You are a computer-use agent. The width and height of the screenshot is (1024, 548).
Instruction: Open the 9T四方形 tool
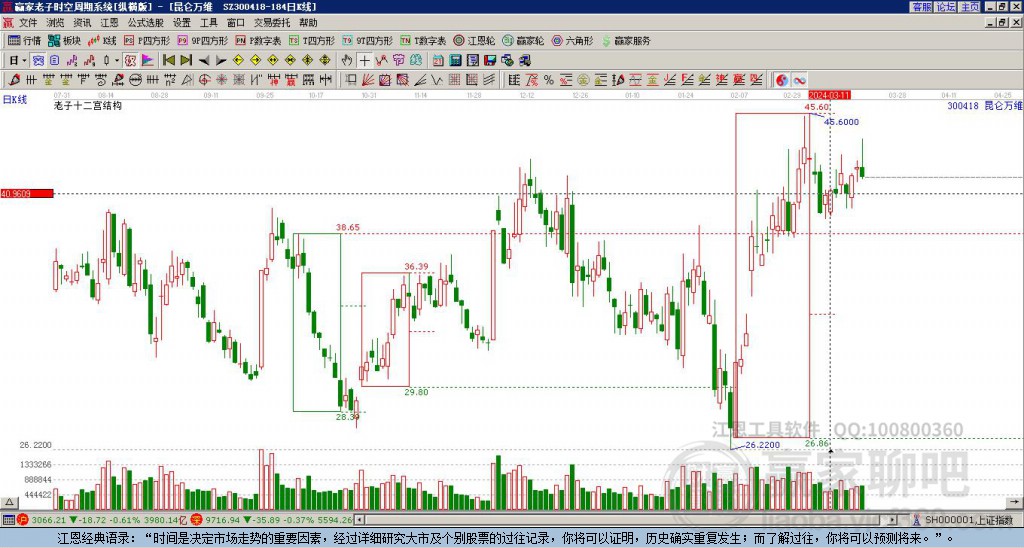coord(367,40)
